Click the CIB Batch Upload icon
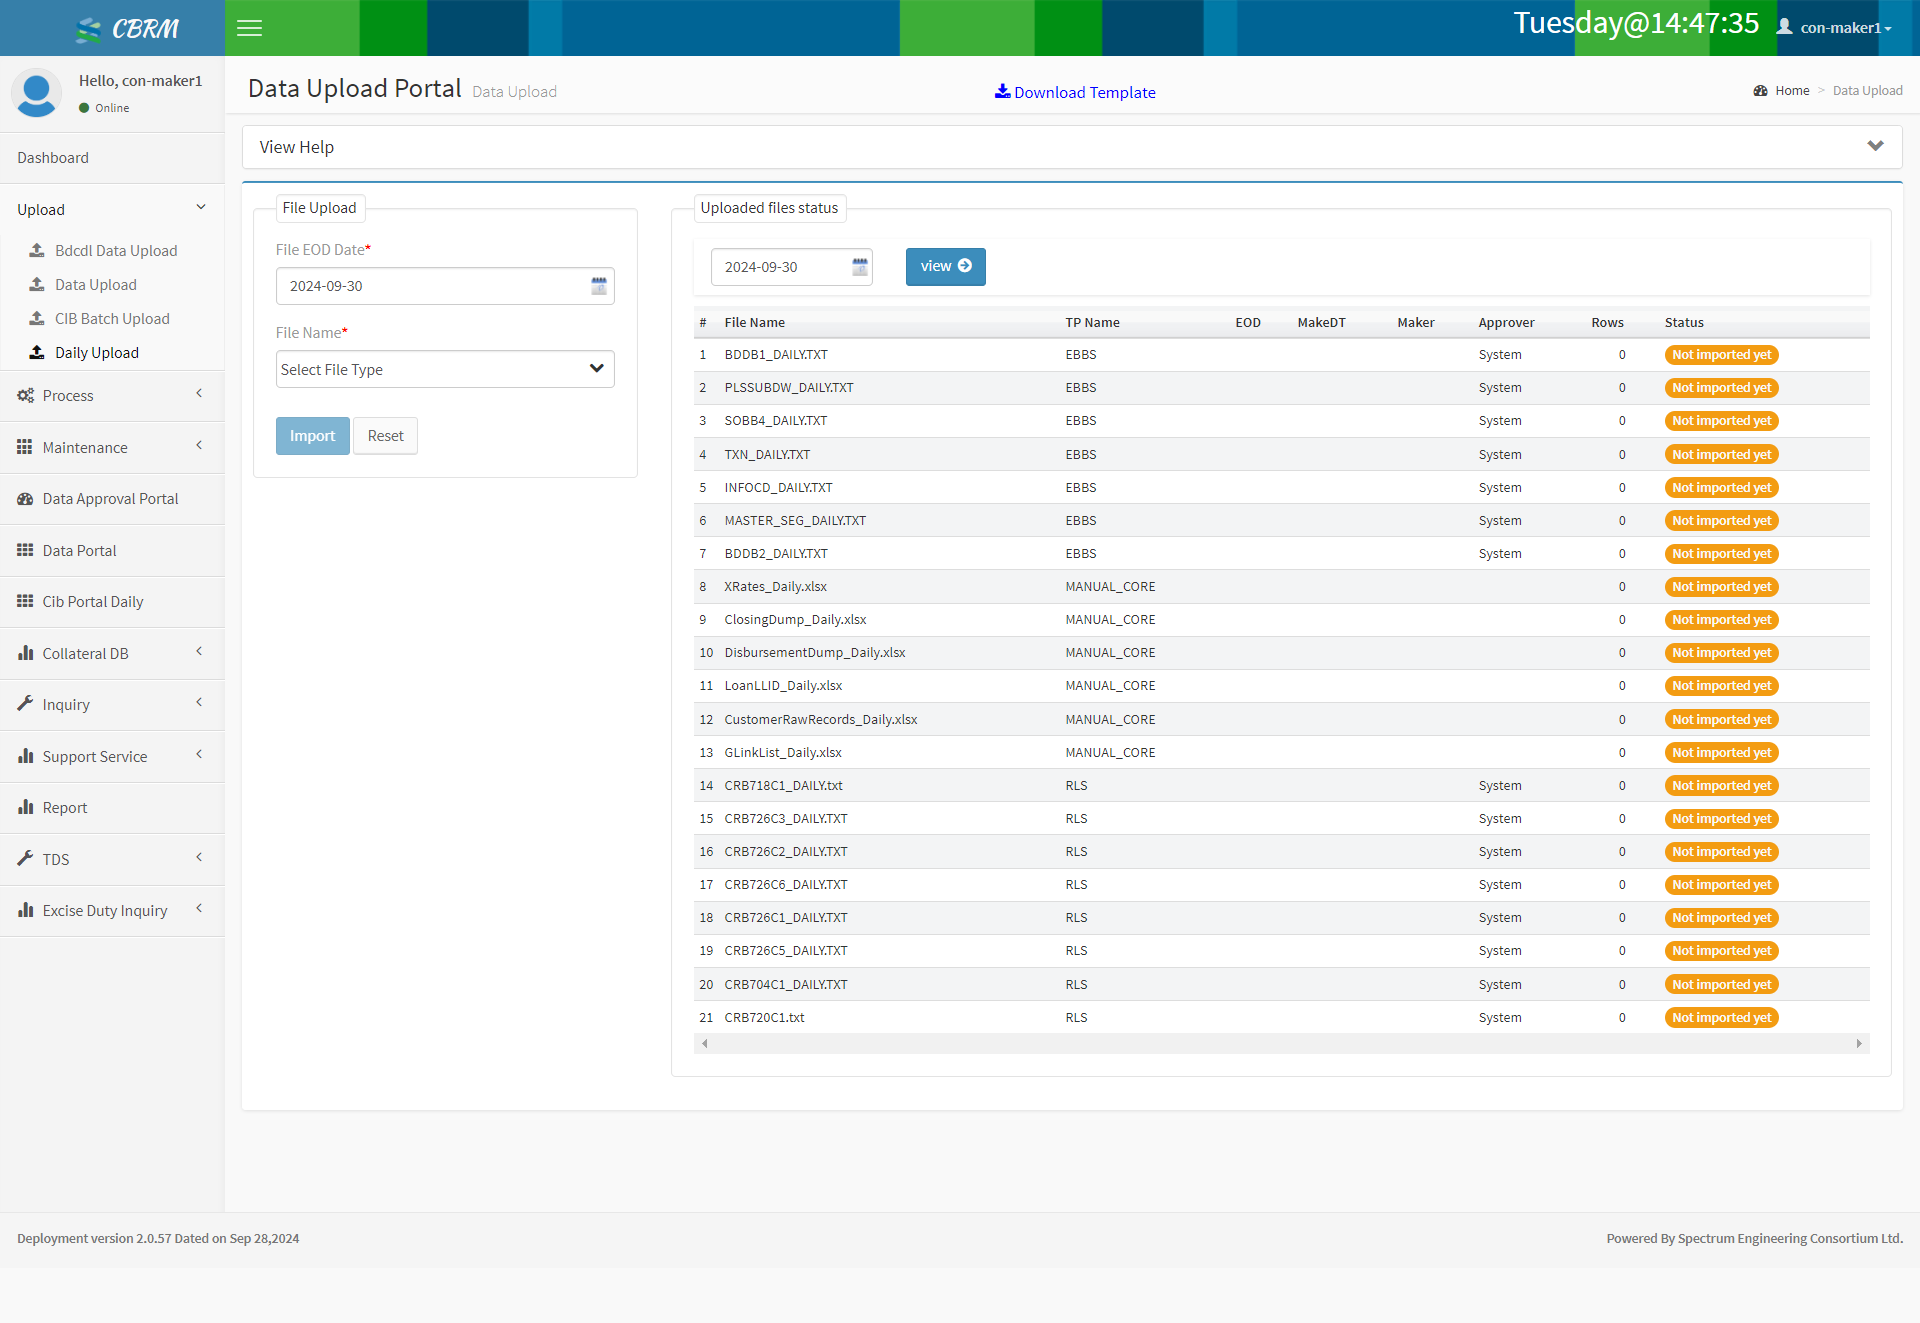The image size is (1920, 1323). tap(37, 318)
